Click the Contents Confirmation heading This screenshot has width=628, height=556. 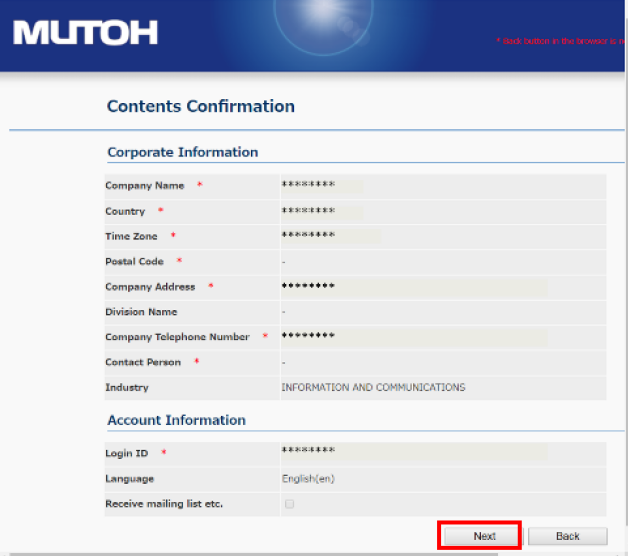[200, 106]
